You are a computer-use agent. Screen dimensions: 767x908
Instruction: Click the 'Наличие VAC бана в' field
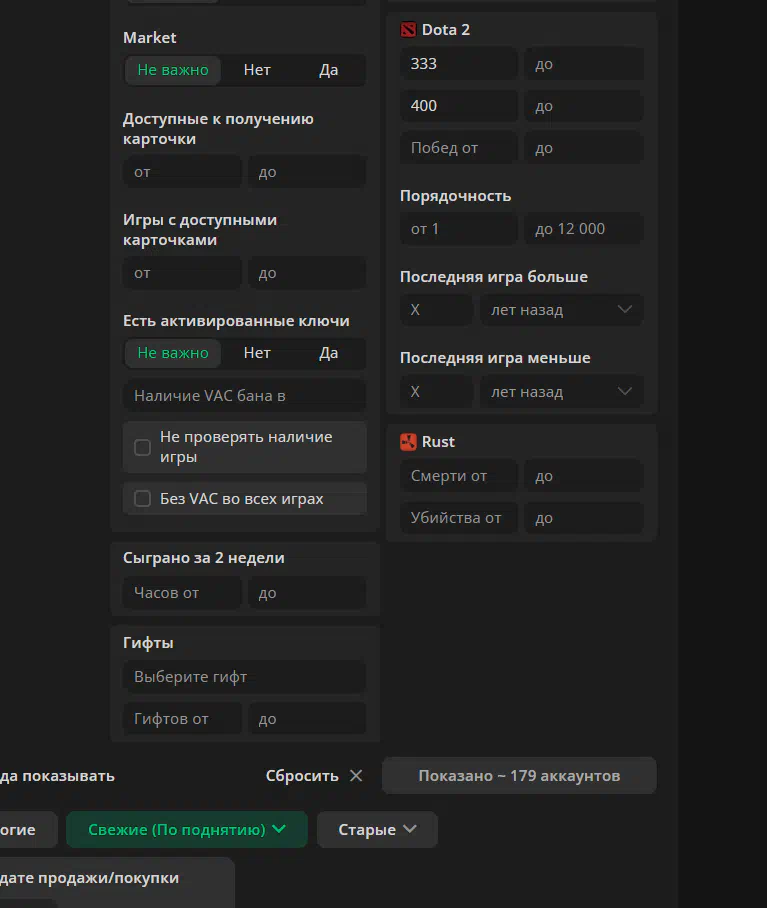pos(244,396)
